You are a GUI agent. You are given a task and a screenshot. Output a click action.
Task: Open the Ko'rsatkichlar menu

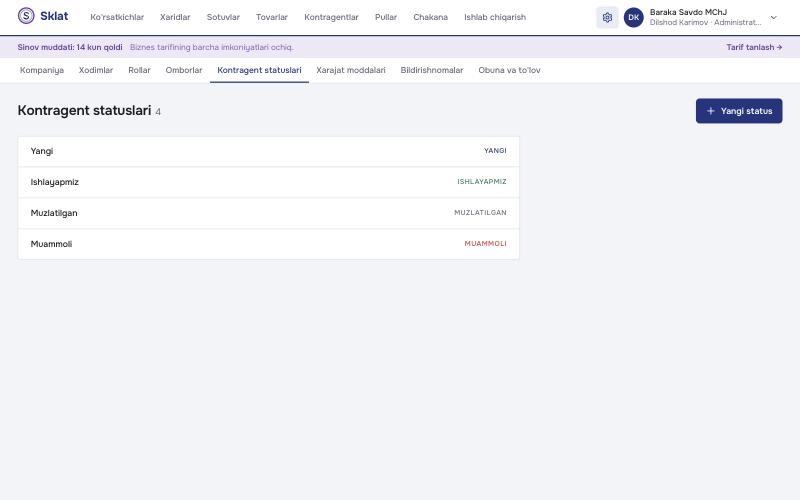pos(117,17)
